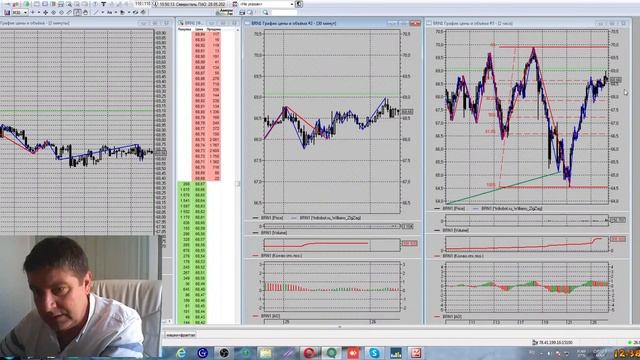This screenshot has width=640, height=360.
Task: Open the dropdown arrow beside the Aa tool
Action: pos(116,12)
